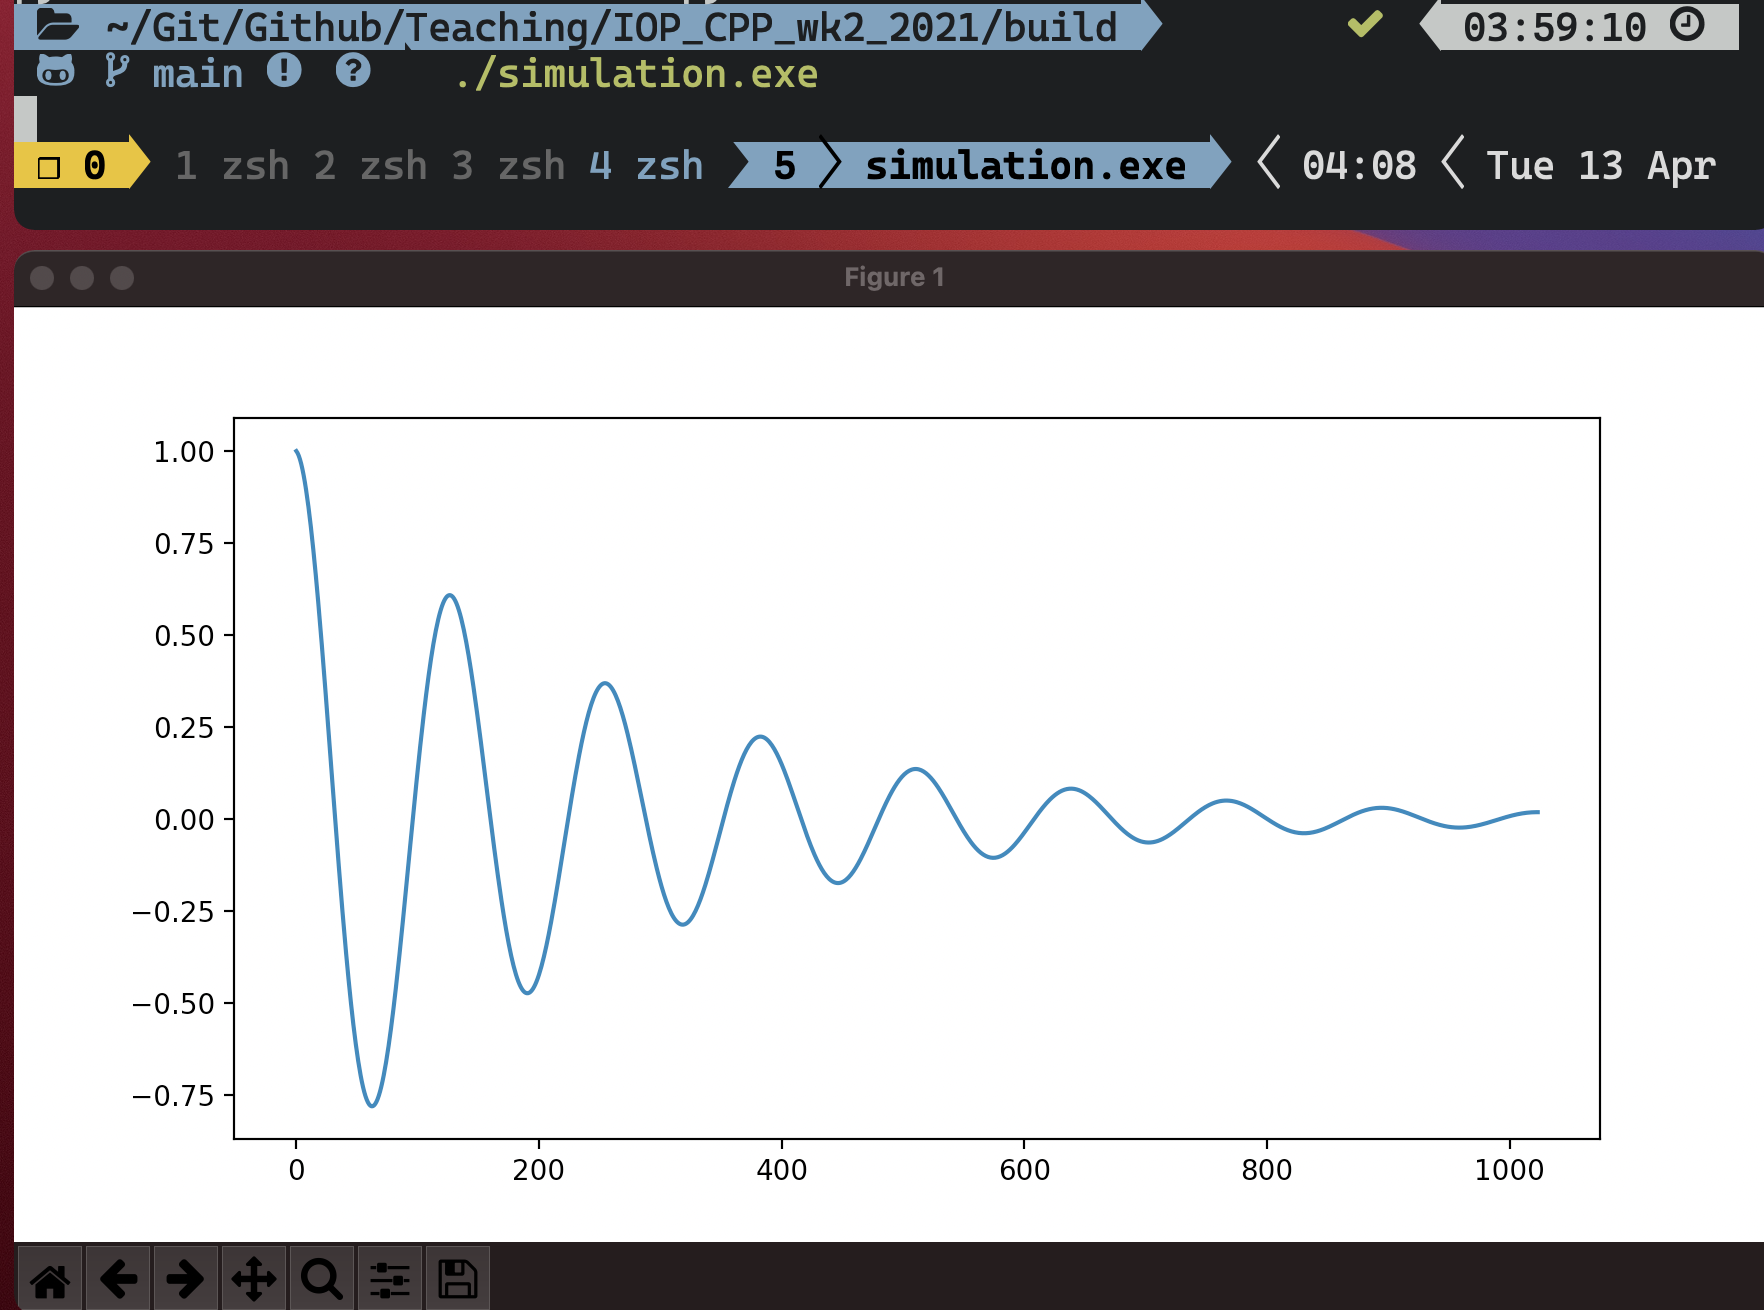Go back to previous plot view
Viewport: 1764px width, 1310px height.
tap(119, 1277)
